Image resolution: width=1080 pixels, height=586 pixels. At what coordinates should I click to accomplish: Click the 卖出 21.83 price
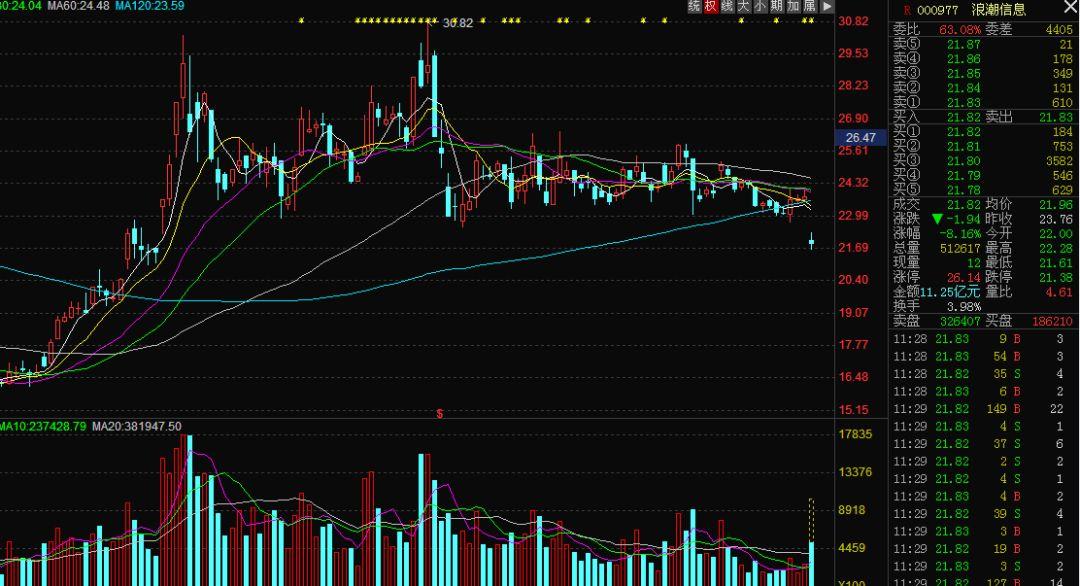point(1056,117)
